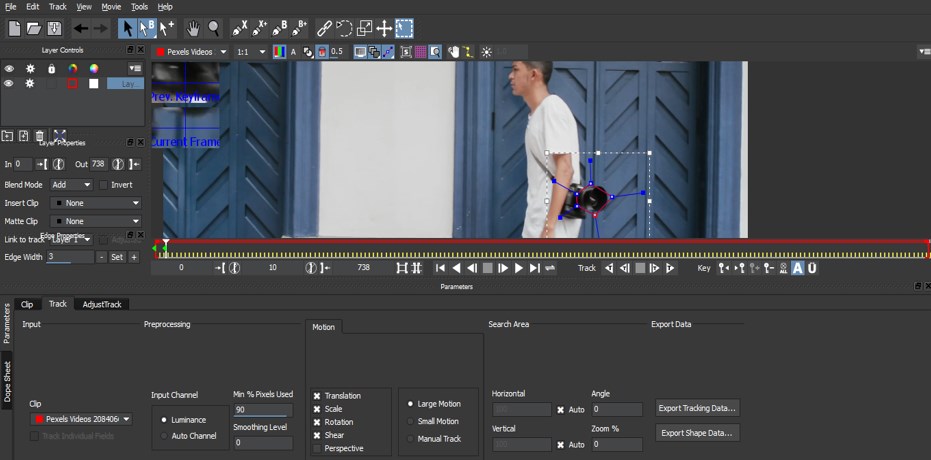Image resolution: width=931 pixels, height=460 pixels.
Task: Click Export Shape Data button
Action: [698, 433]
